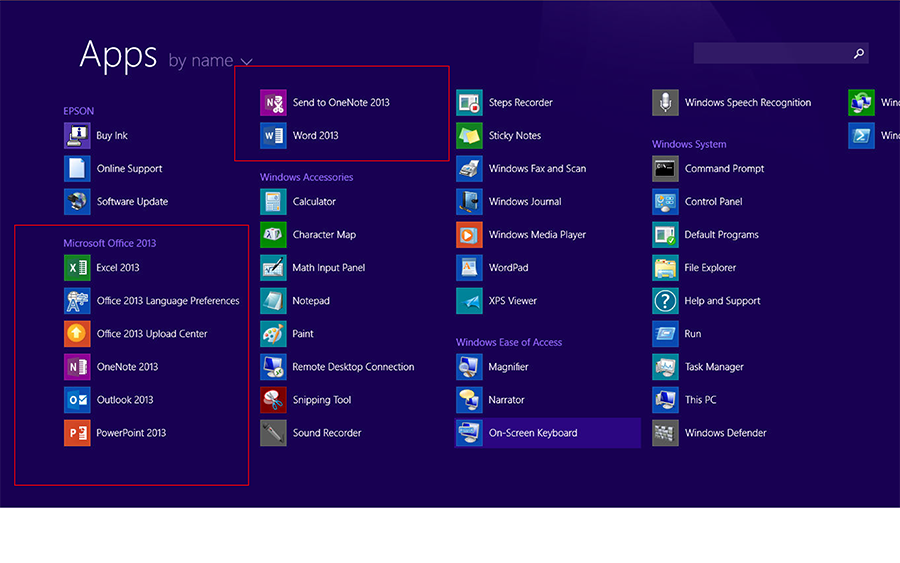Open the Remote Desktop Connection icon

273,367
